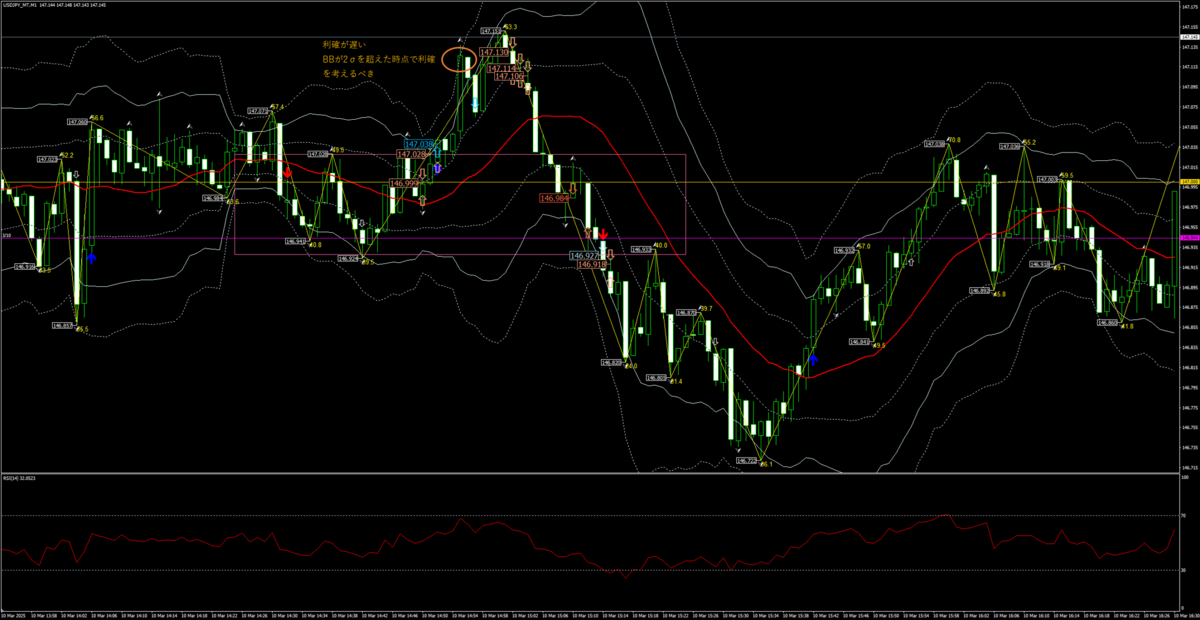The width and height of the screenshot is (1200, 620).
Task: Click the 146.924 swing low label
Action: coord(349,258)
